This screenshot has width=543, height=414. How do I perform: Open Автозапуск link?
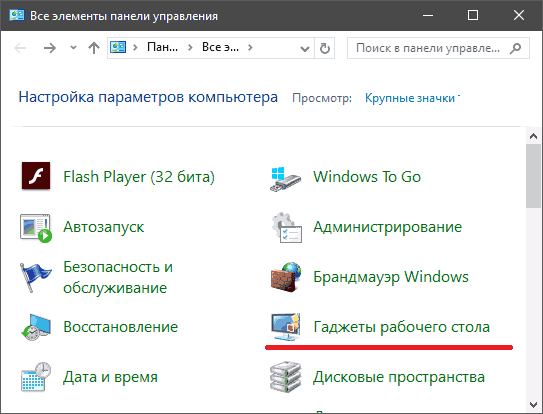[104, 227]
